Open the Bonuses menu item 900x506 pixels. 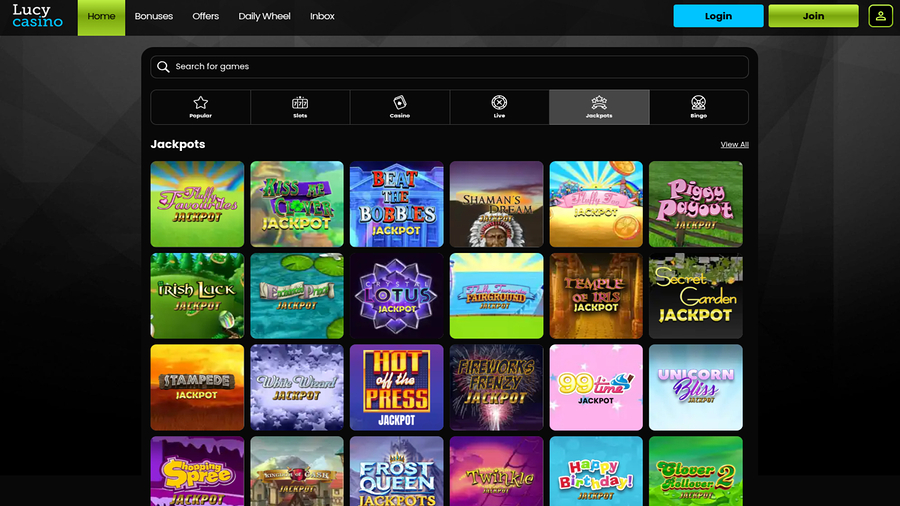pos(154,16)
